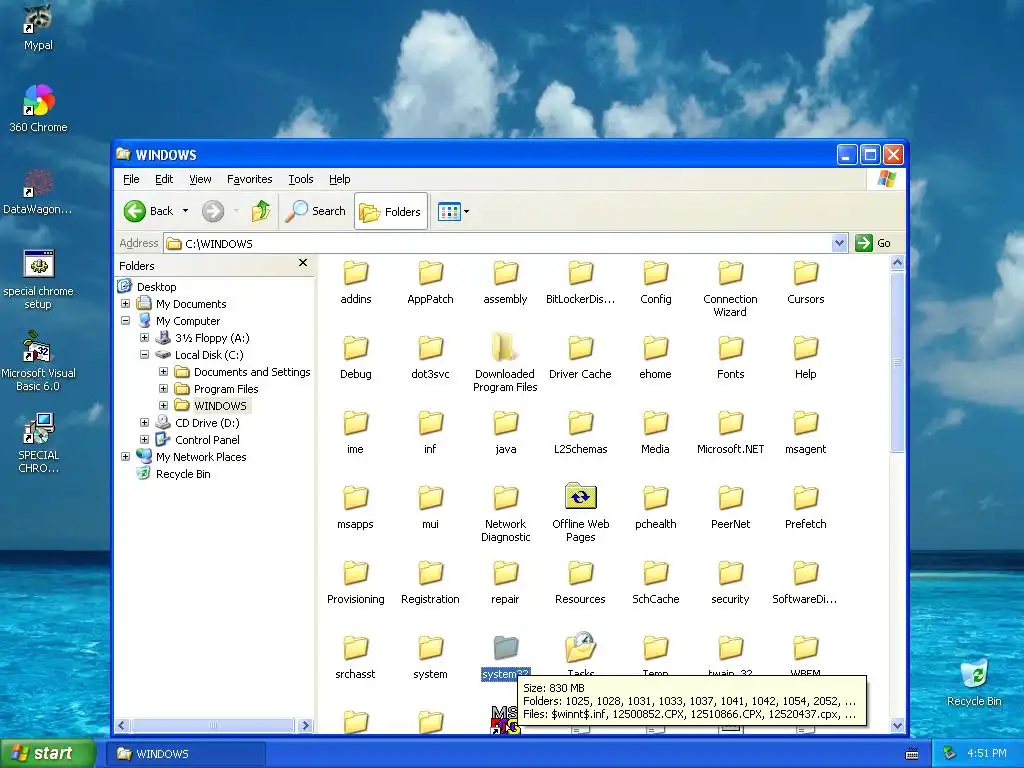Open the Help menu
Viewport: 1024px width, 768px height.
pyautogui.click(x=339, y=179)
